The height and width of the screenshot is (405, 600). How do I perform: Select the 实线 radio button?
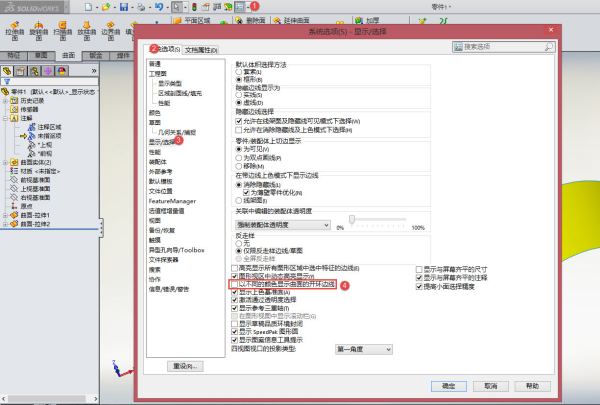click(240, 93)
